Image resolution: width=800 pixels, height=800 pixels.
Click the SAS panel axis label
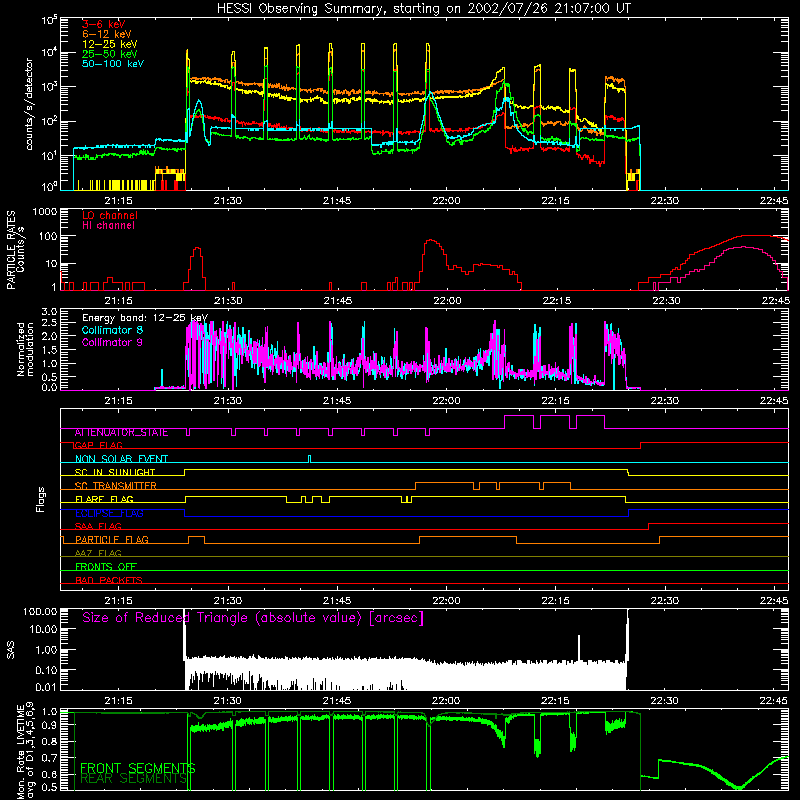[10, 651]
